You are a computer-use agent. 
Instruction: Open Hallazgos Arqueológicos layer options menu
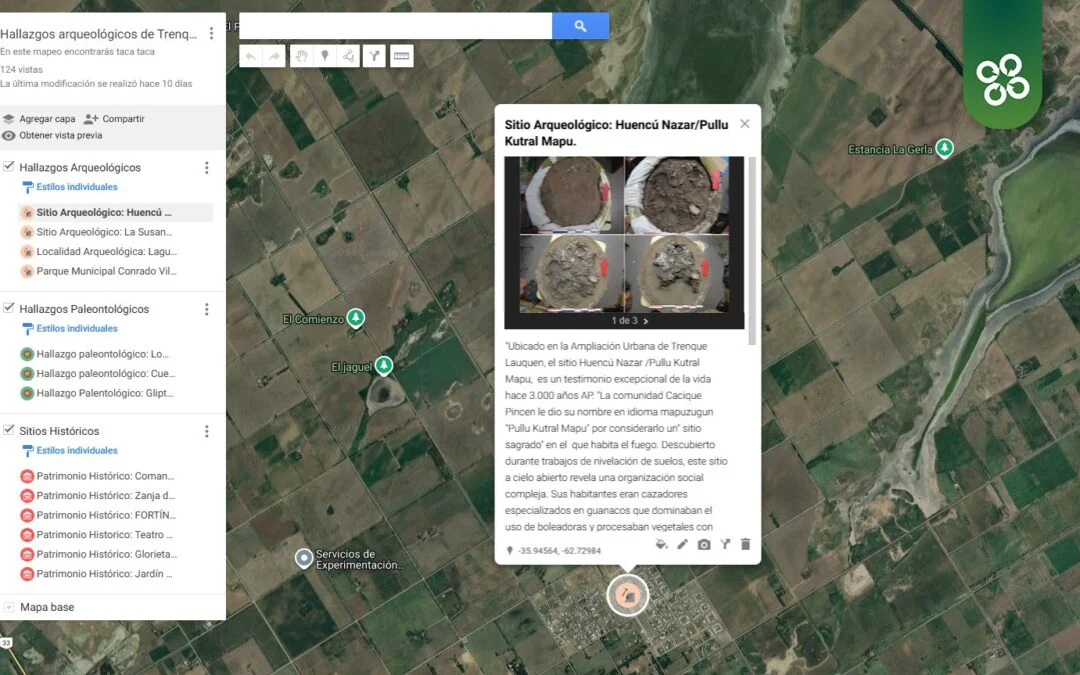click(207, 167)
